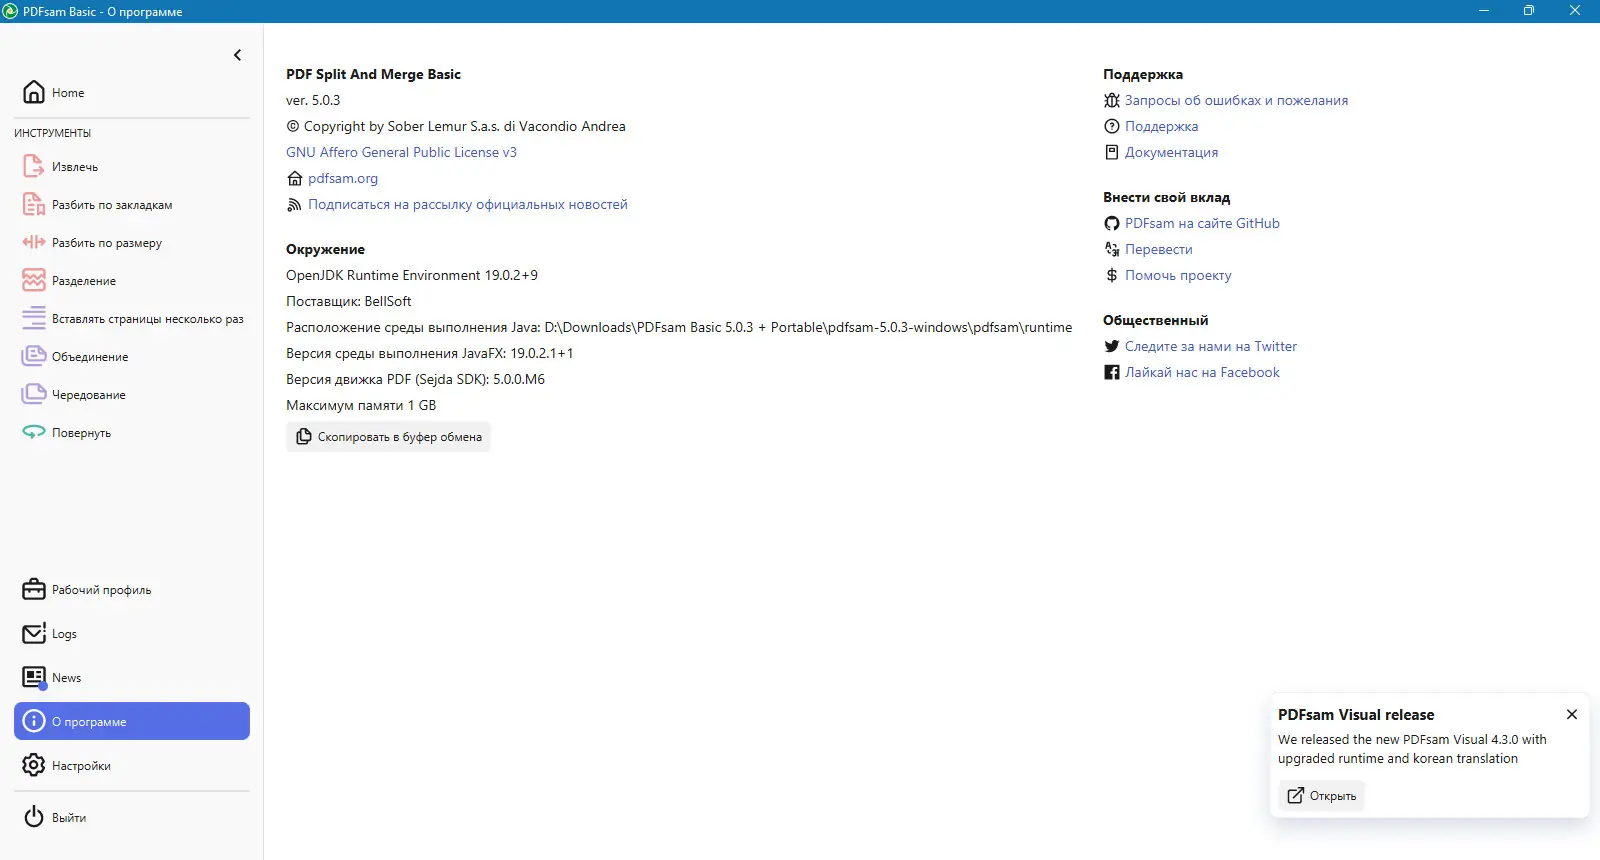Open the Документация link text
This screenshot has width=1600, height=860.
pyautogui.click(x=1171, y=152)
